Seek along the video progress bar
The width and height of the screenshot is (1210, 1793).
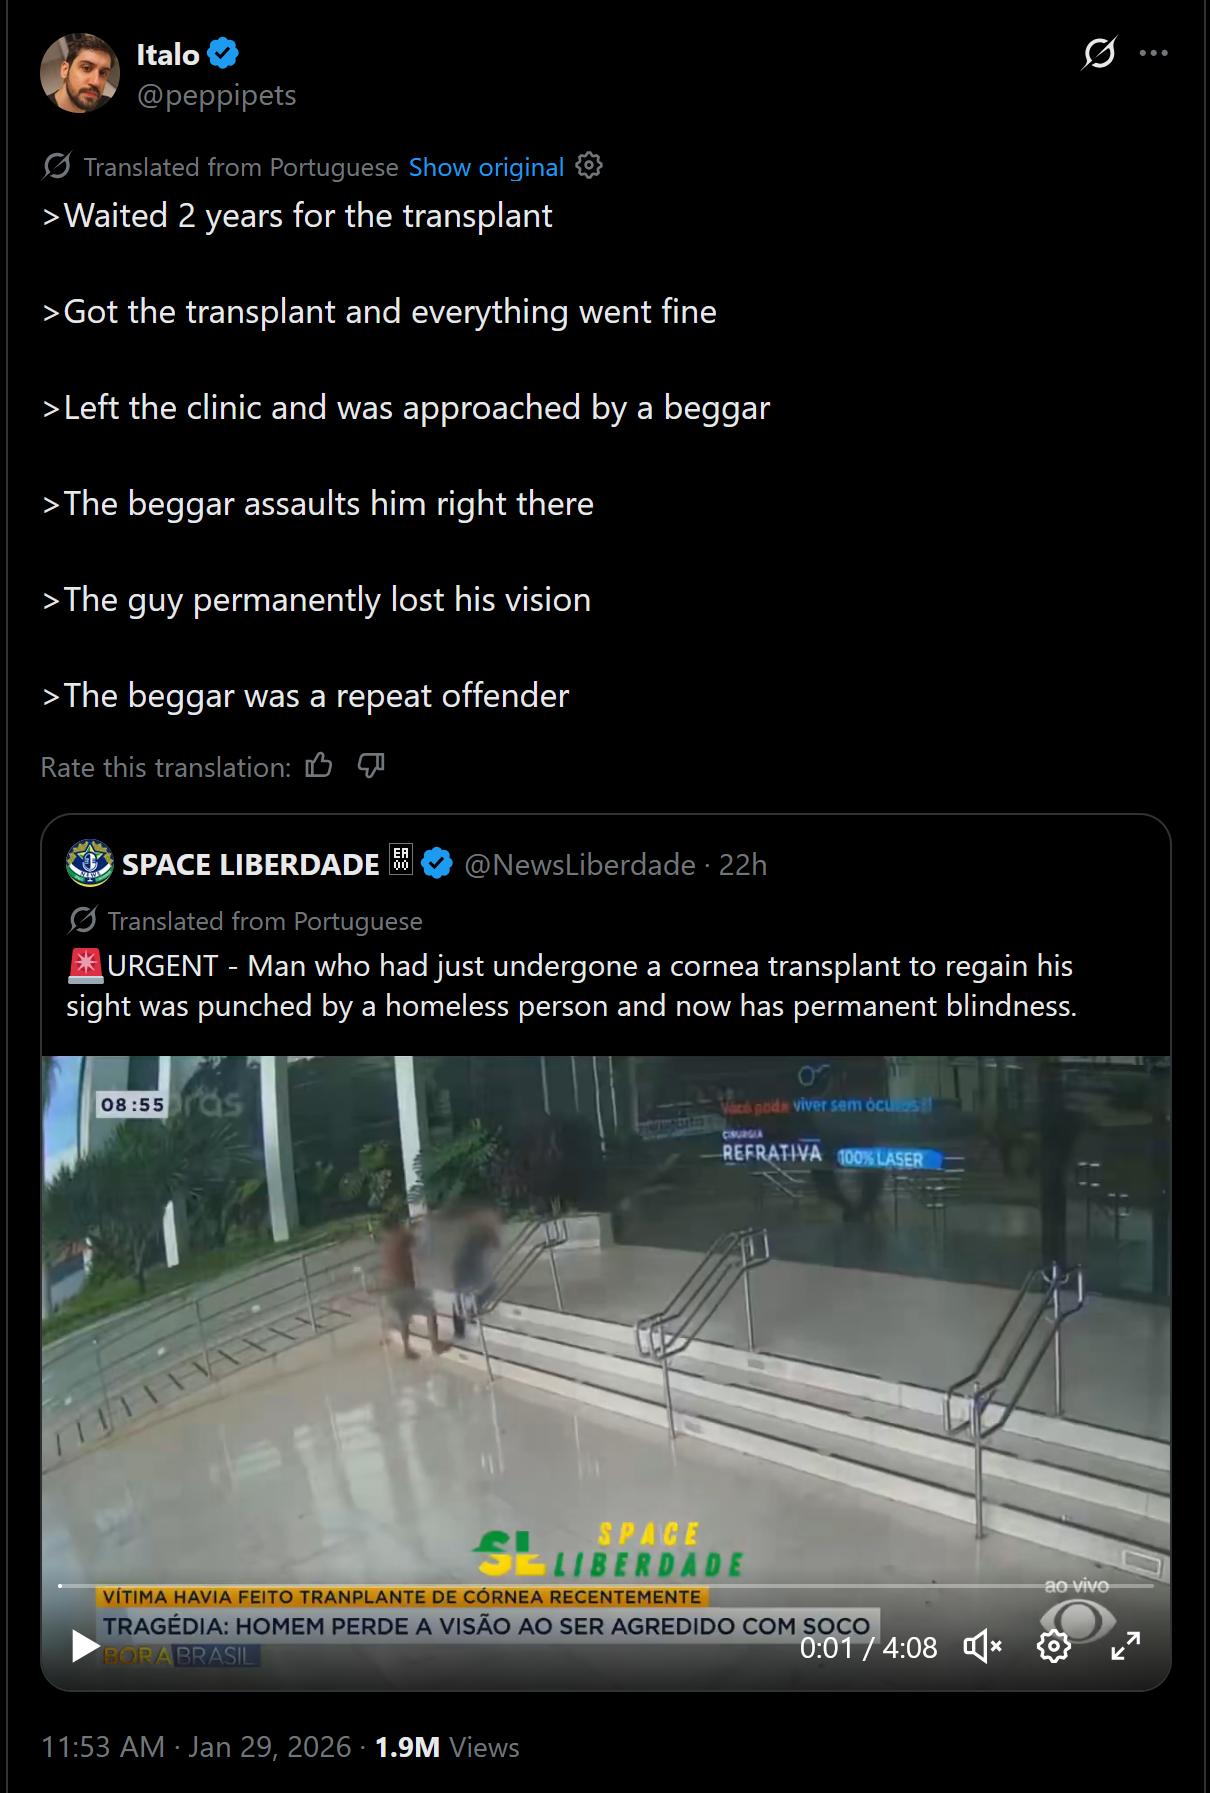(605, 1586)
